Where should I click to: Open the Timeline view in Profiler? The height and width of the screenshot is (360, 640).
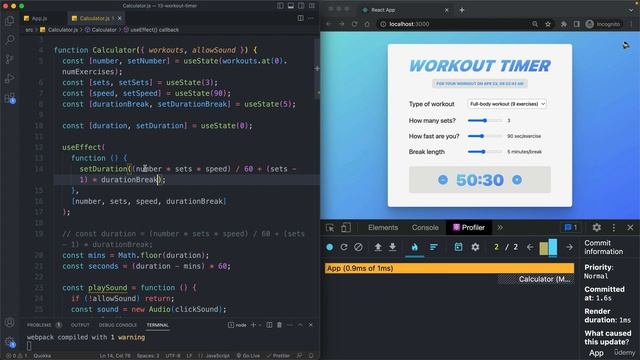(458, 247)
